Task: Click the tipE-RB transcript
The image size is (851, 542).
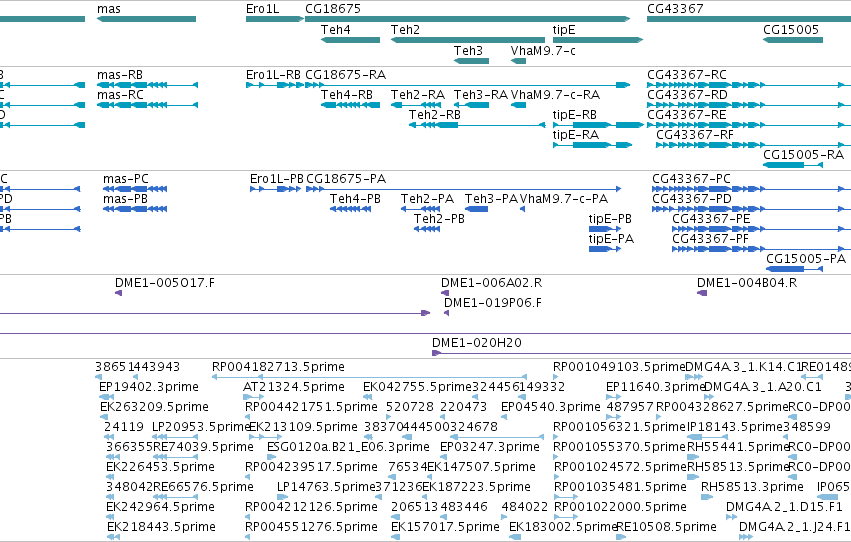Action: [x=598, y=125]
